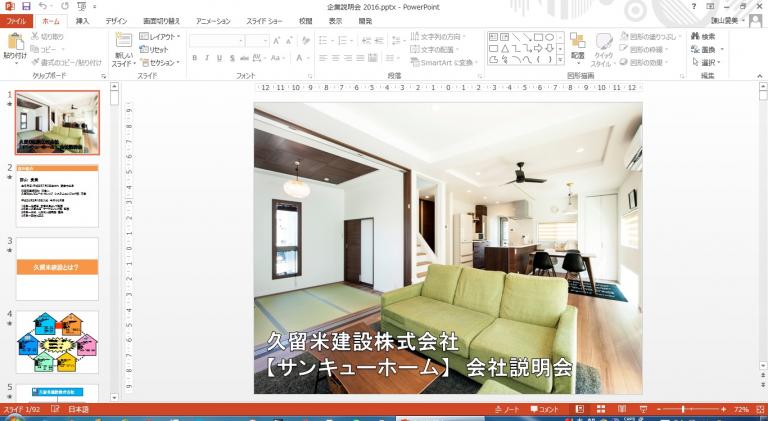
Task: Open セクション section dropdown
Action: pyautogui.click(x=160, y=63)
